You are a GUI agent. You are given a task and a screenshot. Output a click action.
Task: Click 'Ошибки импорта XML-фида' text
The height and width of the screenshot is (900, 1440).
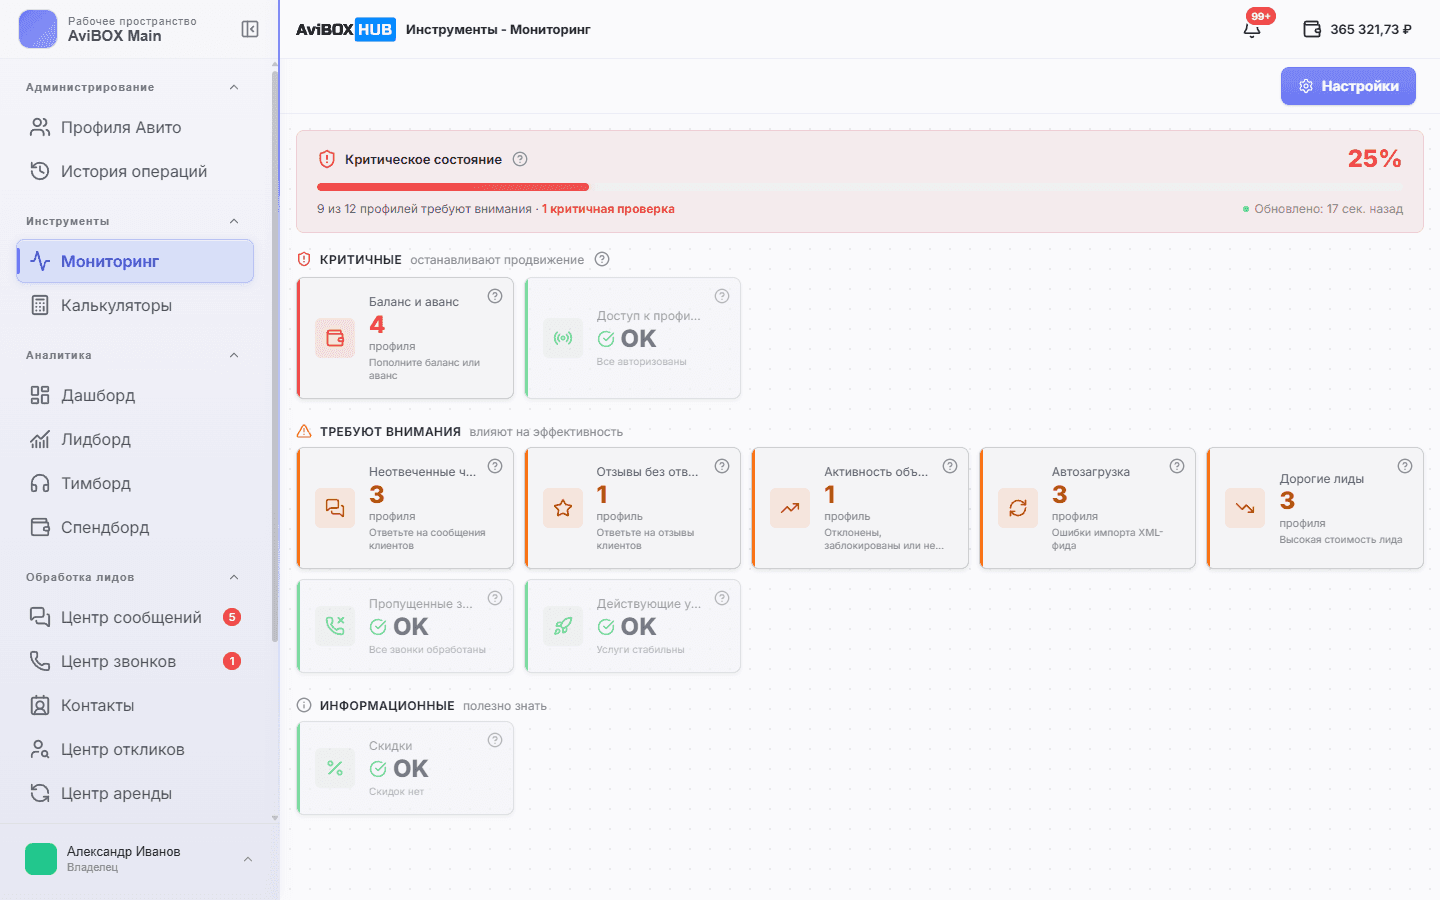click(1107, 539)
